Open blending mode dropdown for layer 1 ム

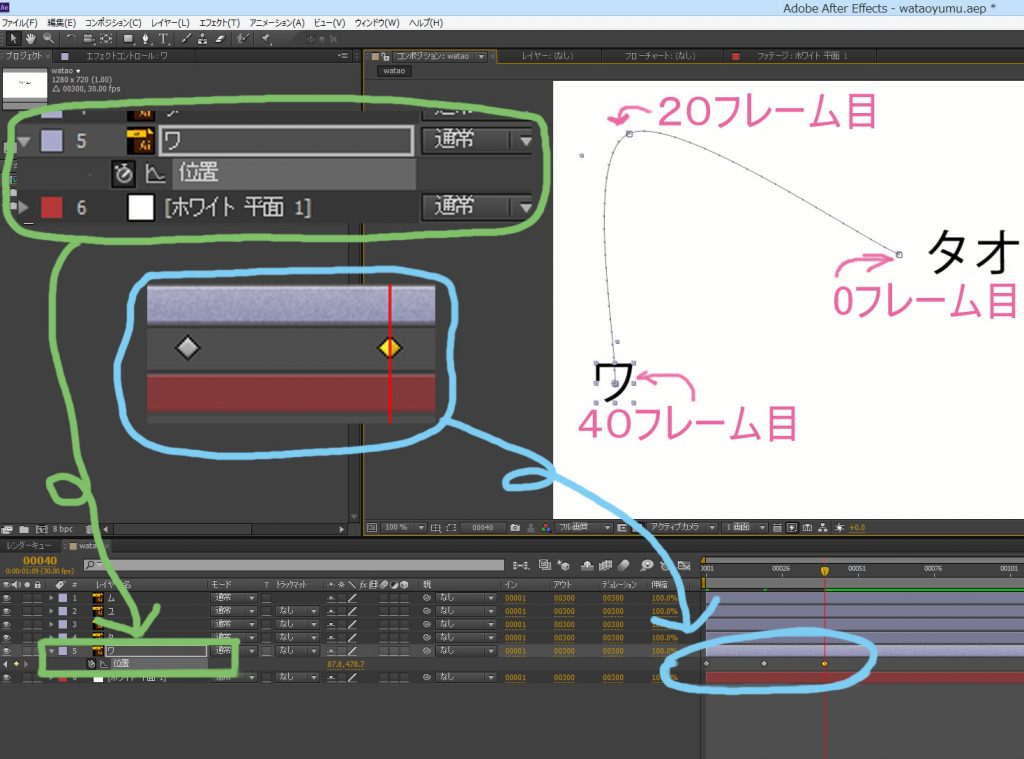(234, 598)
